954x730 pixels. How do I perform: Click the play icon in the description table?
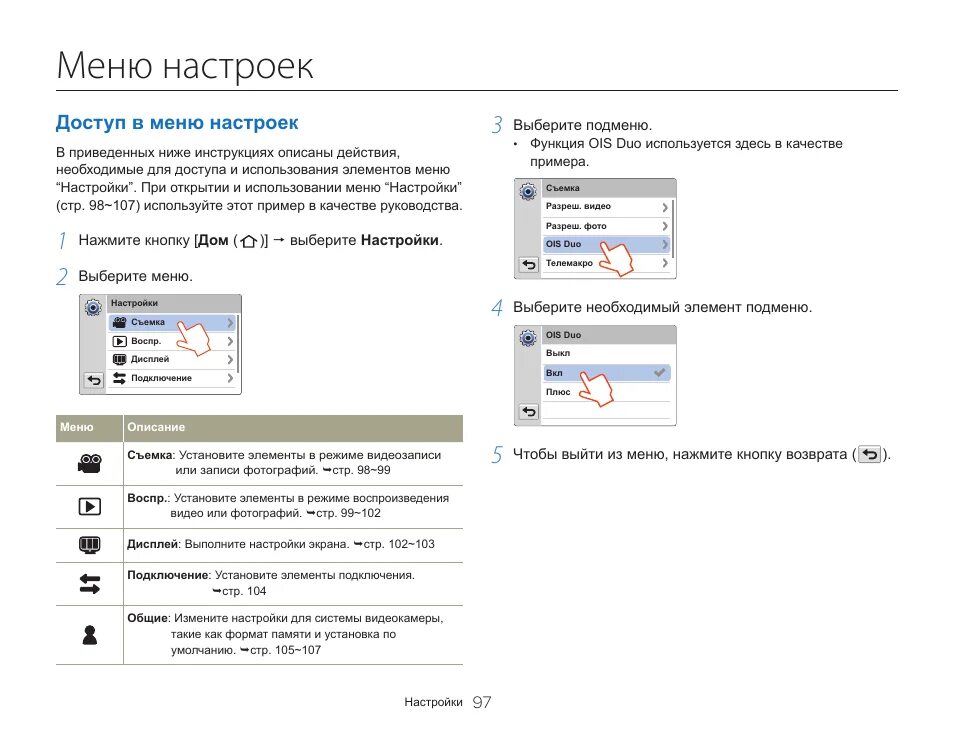click(90, 506)
